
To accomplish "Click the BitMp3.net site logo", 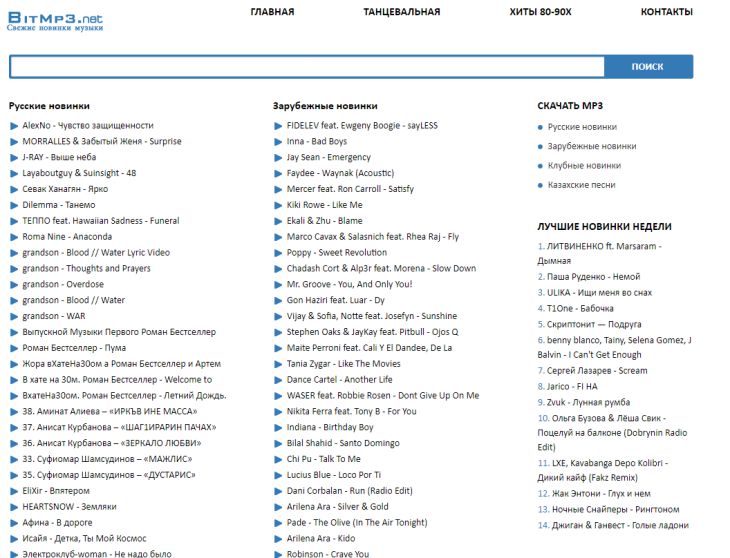I will tap(55, 20).
